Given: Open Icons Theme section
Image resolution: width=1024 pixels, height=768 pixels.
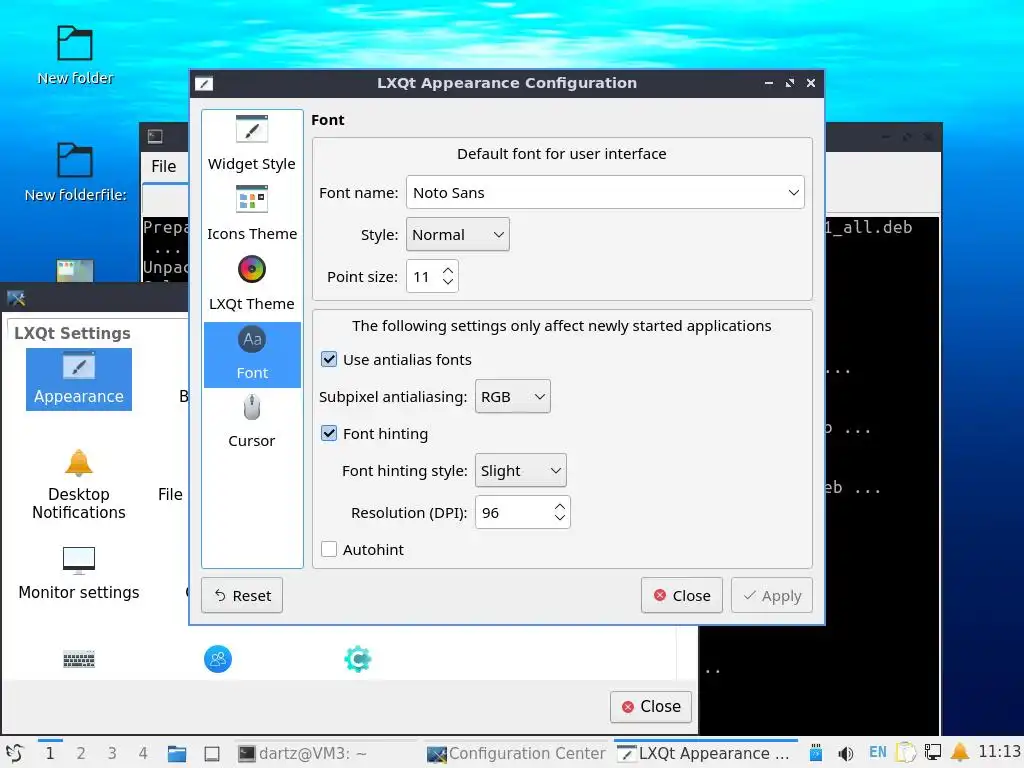Looking at the screenshot, I should pos(251,214).
